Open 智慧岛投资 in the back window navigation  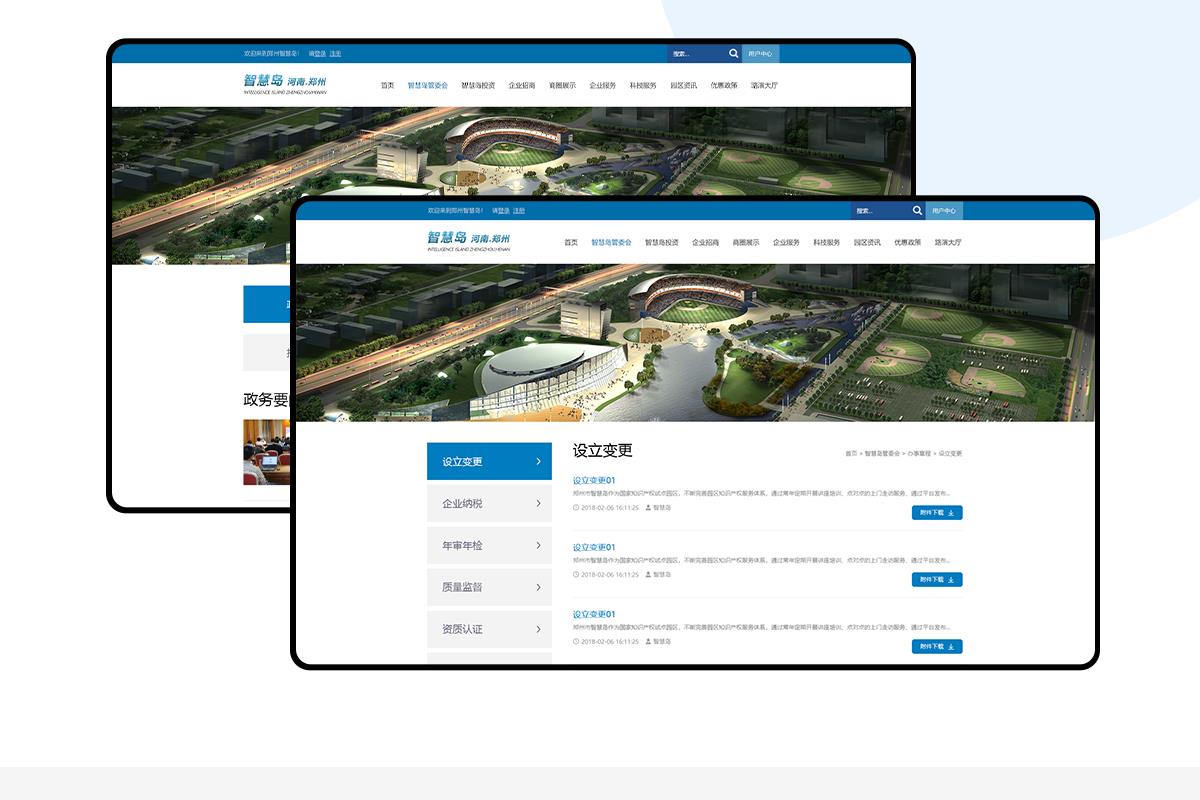[478, 86]
